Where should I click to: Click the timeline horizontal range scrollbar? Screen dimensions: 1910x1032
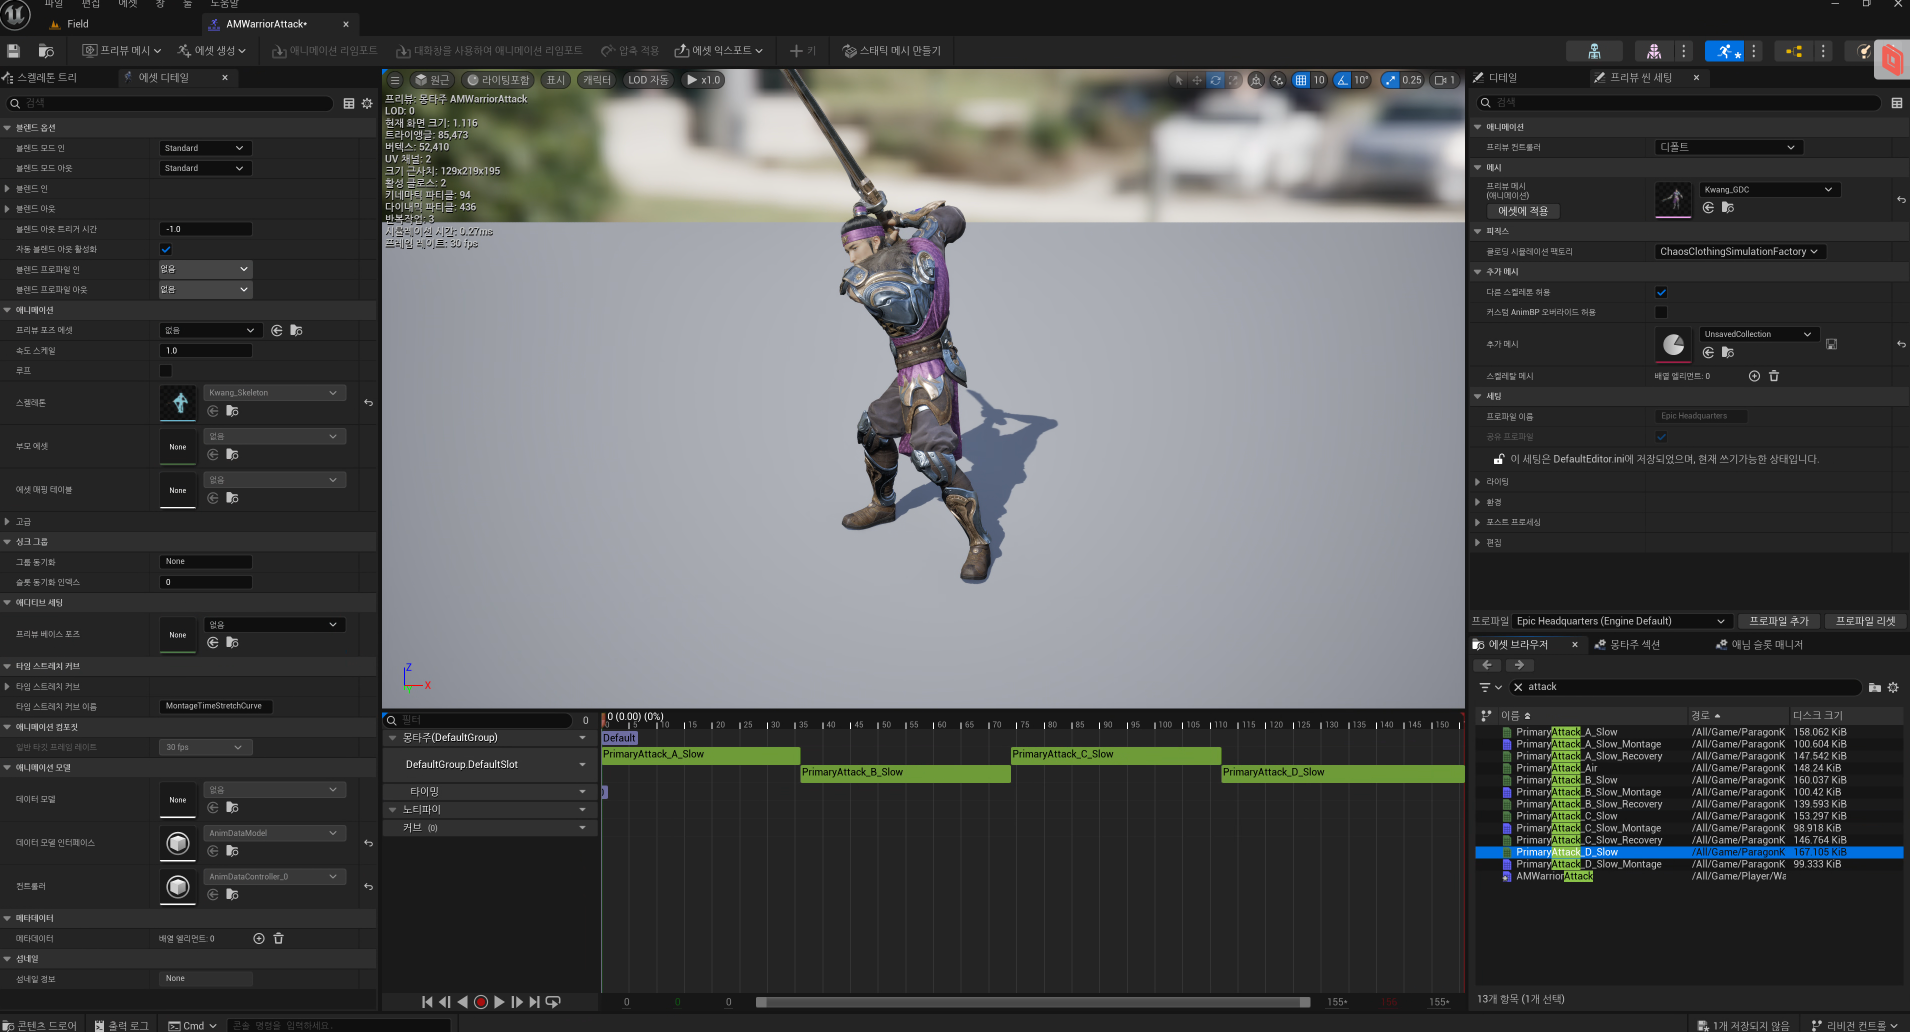1032,1002
